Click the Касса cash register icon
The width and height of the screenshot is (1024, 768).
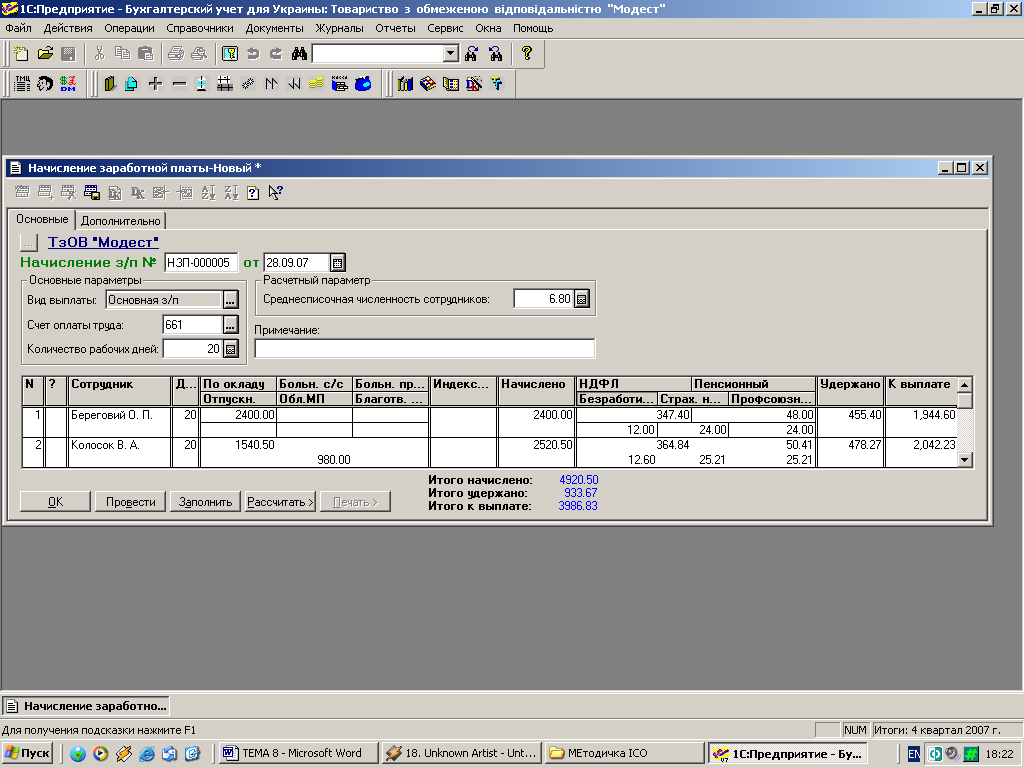[x=340, y=84]
